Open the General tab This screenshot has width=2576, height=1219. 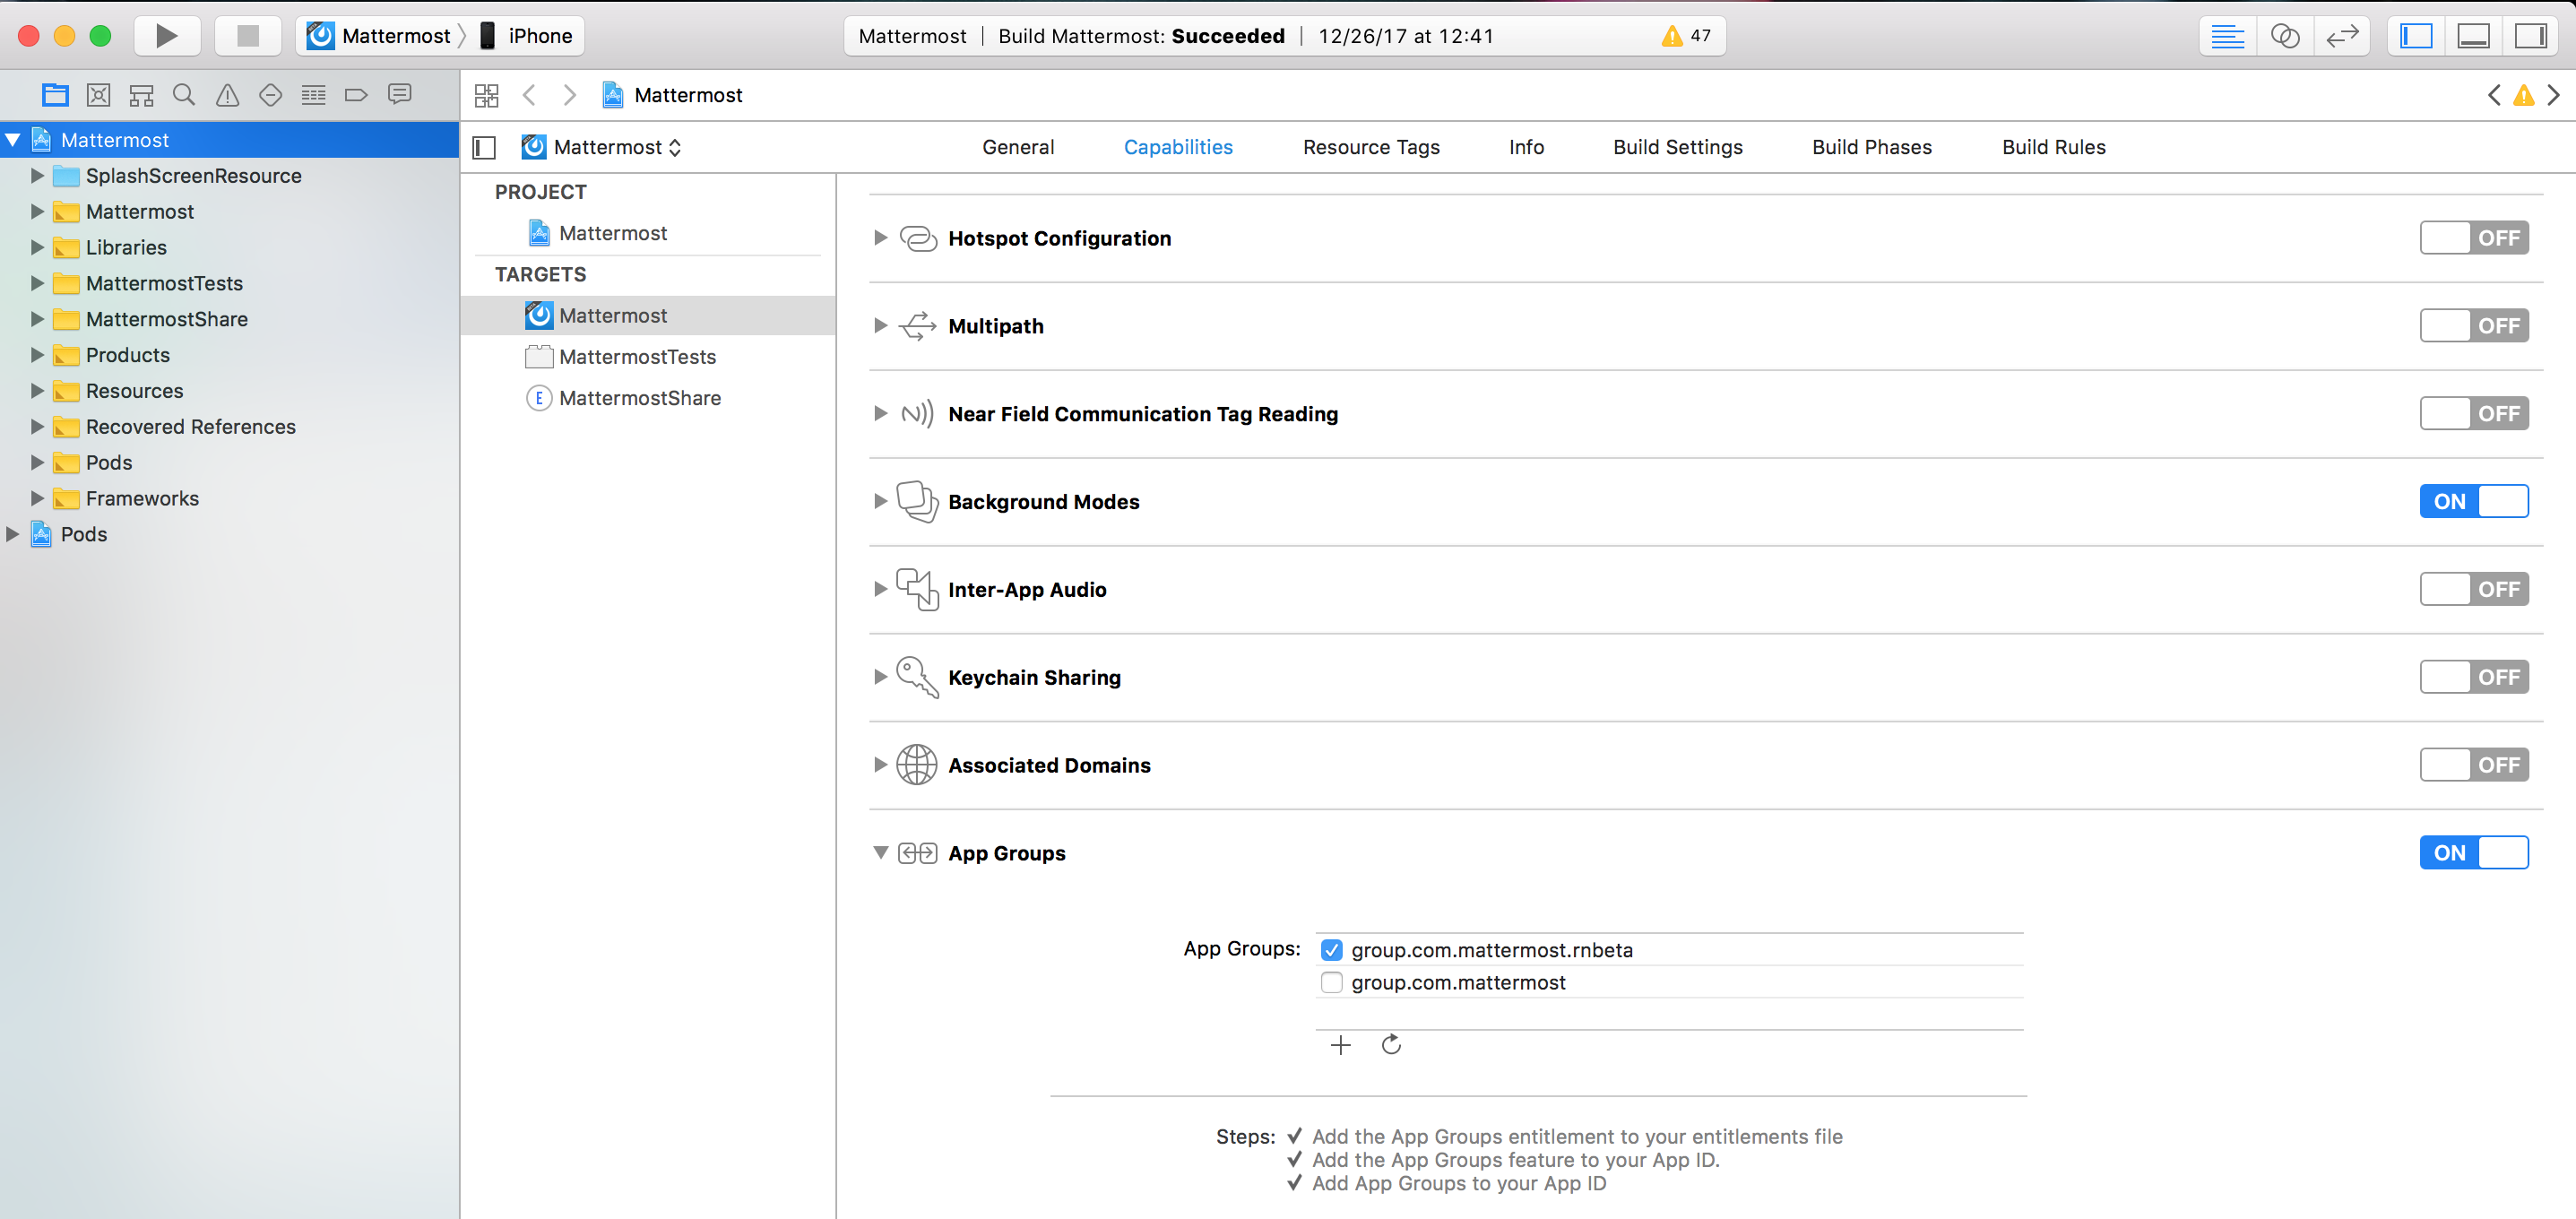tap(1017, 147)
